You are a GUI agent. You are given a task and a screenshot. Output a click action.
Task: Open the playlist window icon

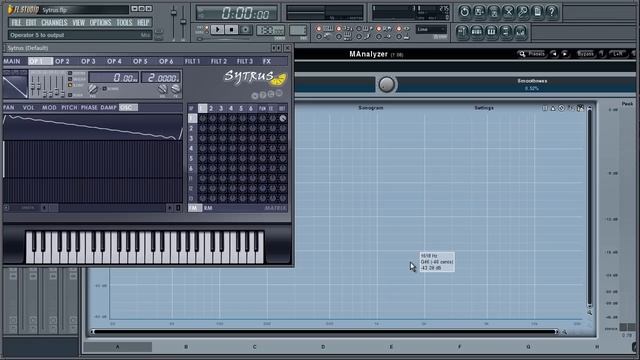[462, 32]
